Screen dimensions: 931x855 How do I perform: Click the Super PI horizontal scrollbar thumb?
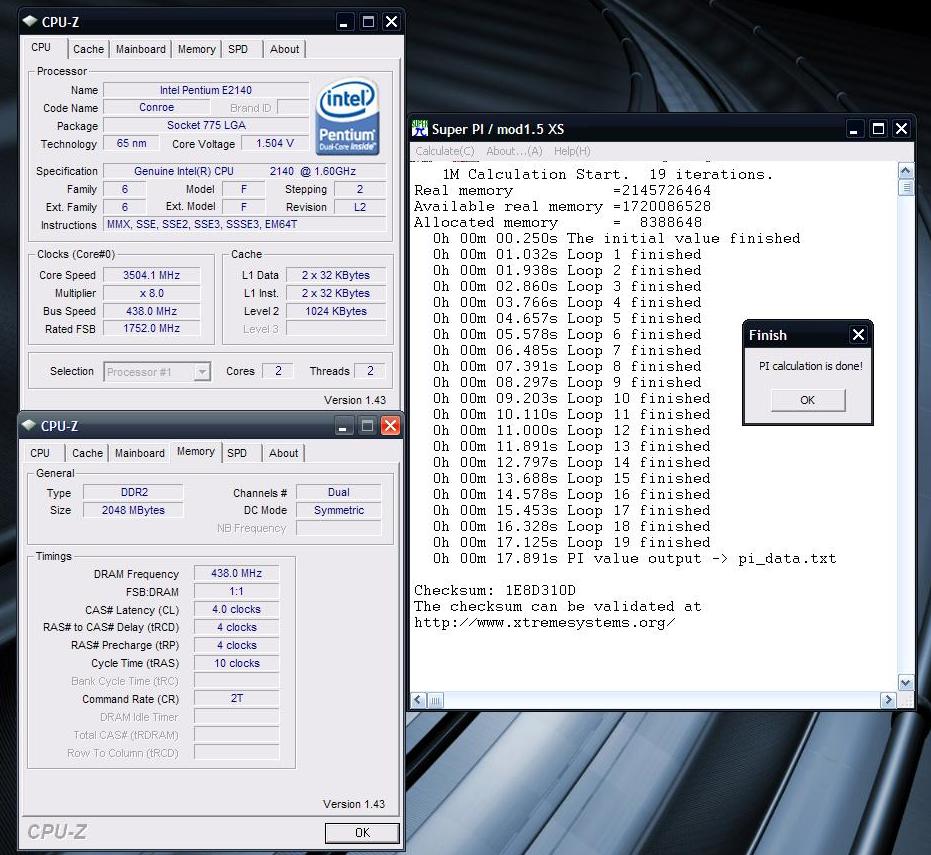(435, 700)
